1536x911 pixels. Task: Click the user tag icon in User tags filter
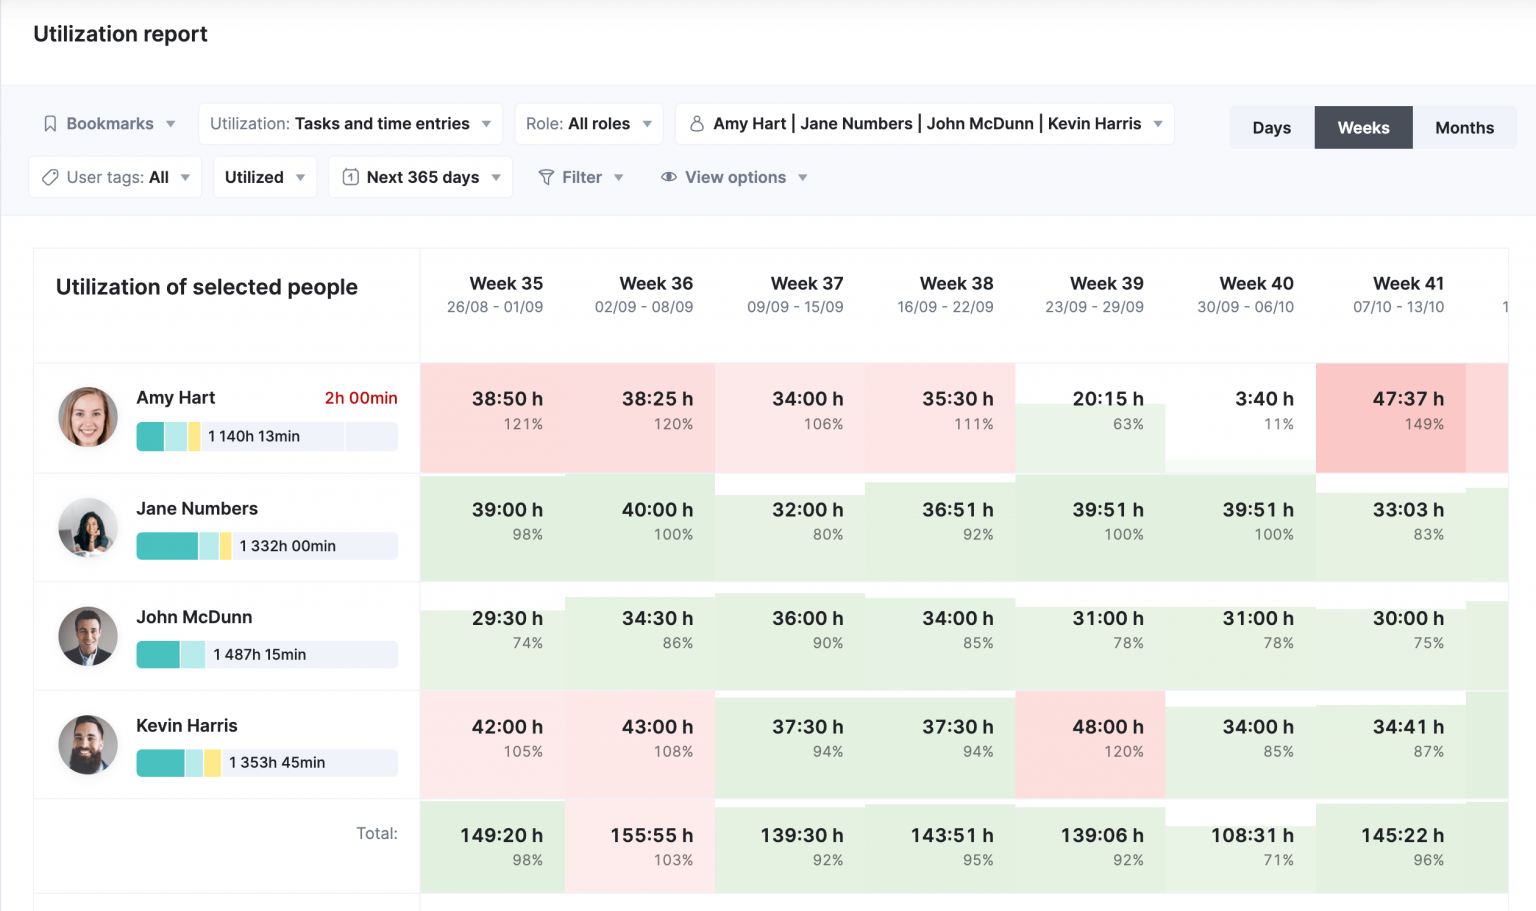click(x=50, y=177)
